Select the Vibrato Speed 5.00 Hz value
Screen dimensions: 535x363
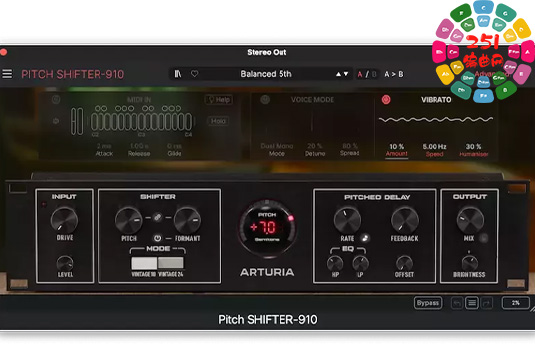pos(434,146)
